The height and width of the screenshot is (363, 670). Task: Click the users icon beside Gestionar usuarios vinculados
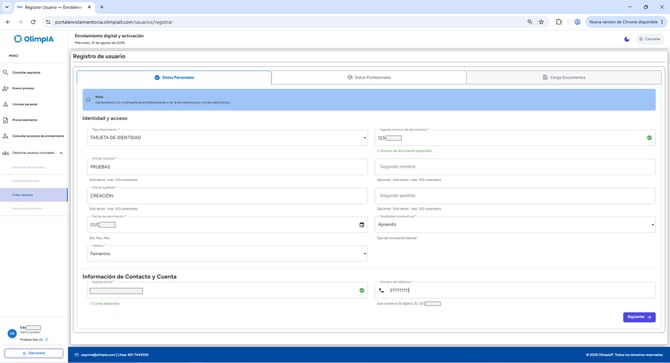coord(6,153)
